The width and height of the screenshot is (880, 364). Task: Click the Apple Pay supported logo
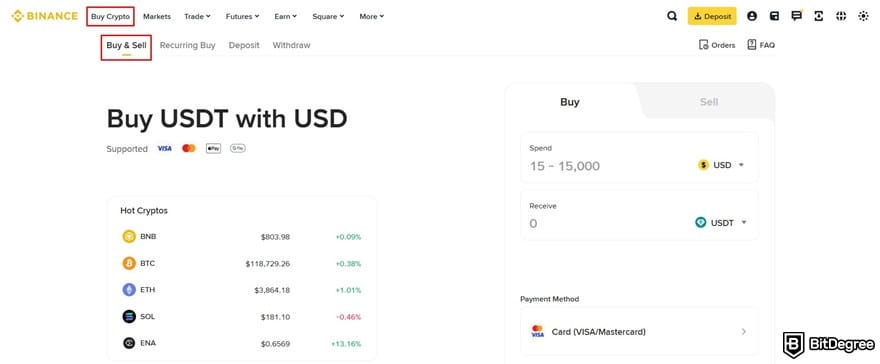[x=213, y=149]
